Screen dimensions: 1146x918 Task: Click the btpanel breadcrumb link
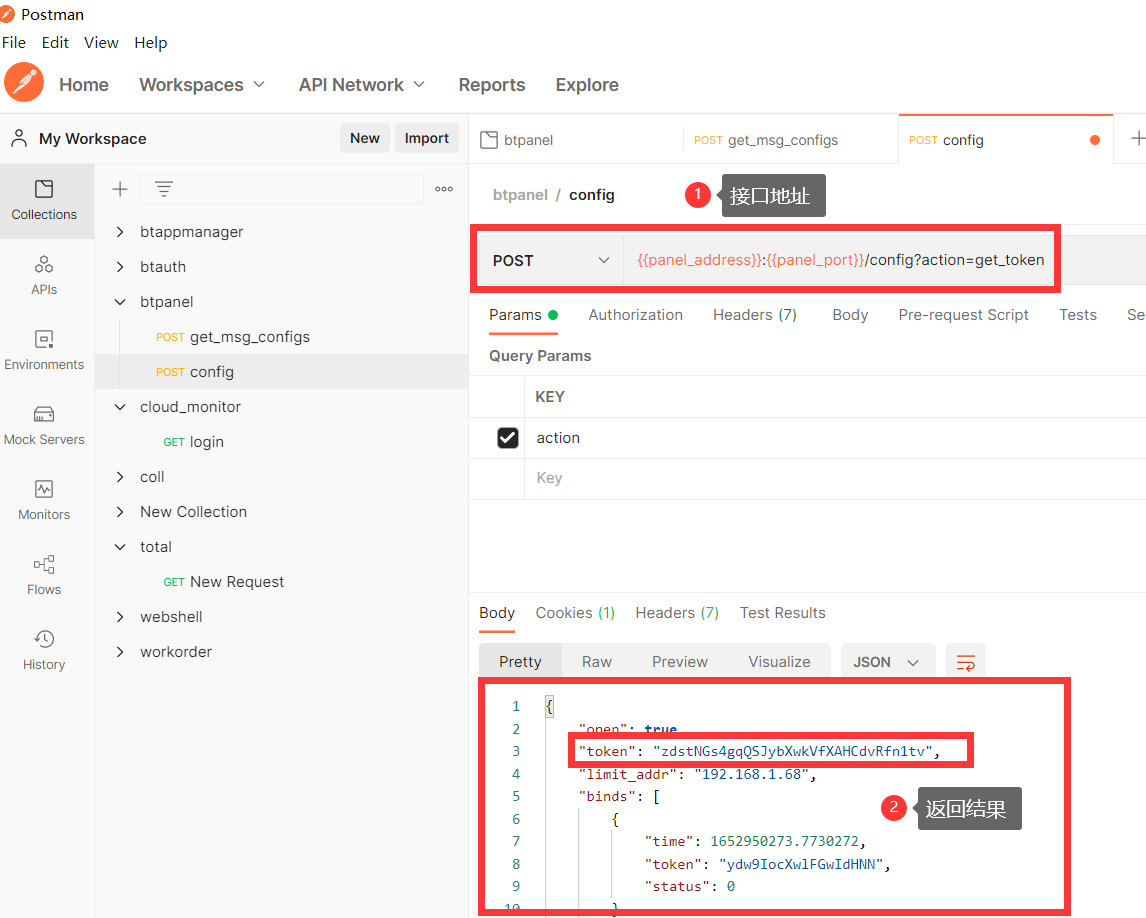[520, 195]
